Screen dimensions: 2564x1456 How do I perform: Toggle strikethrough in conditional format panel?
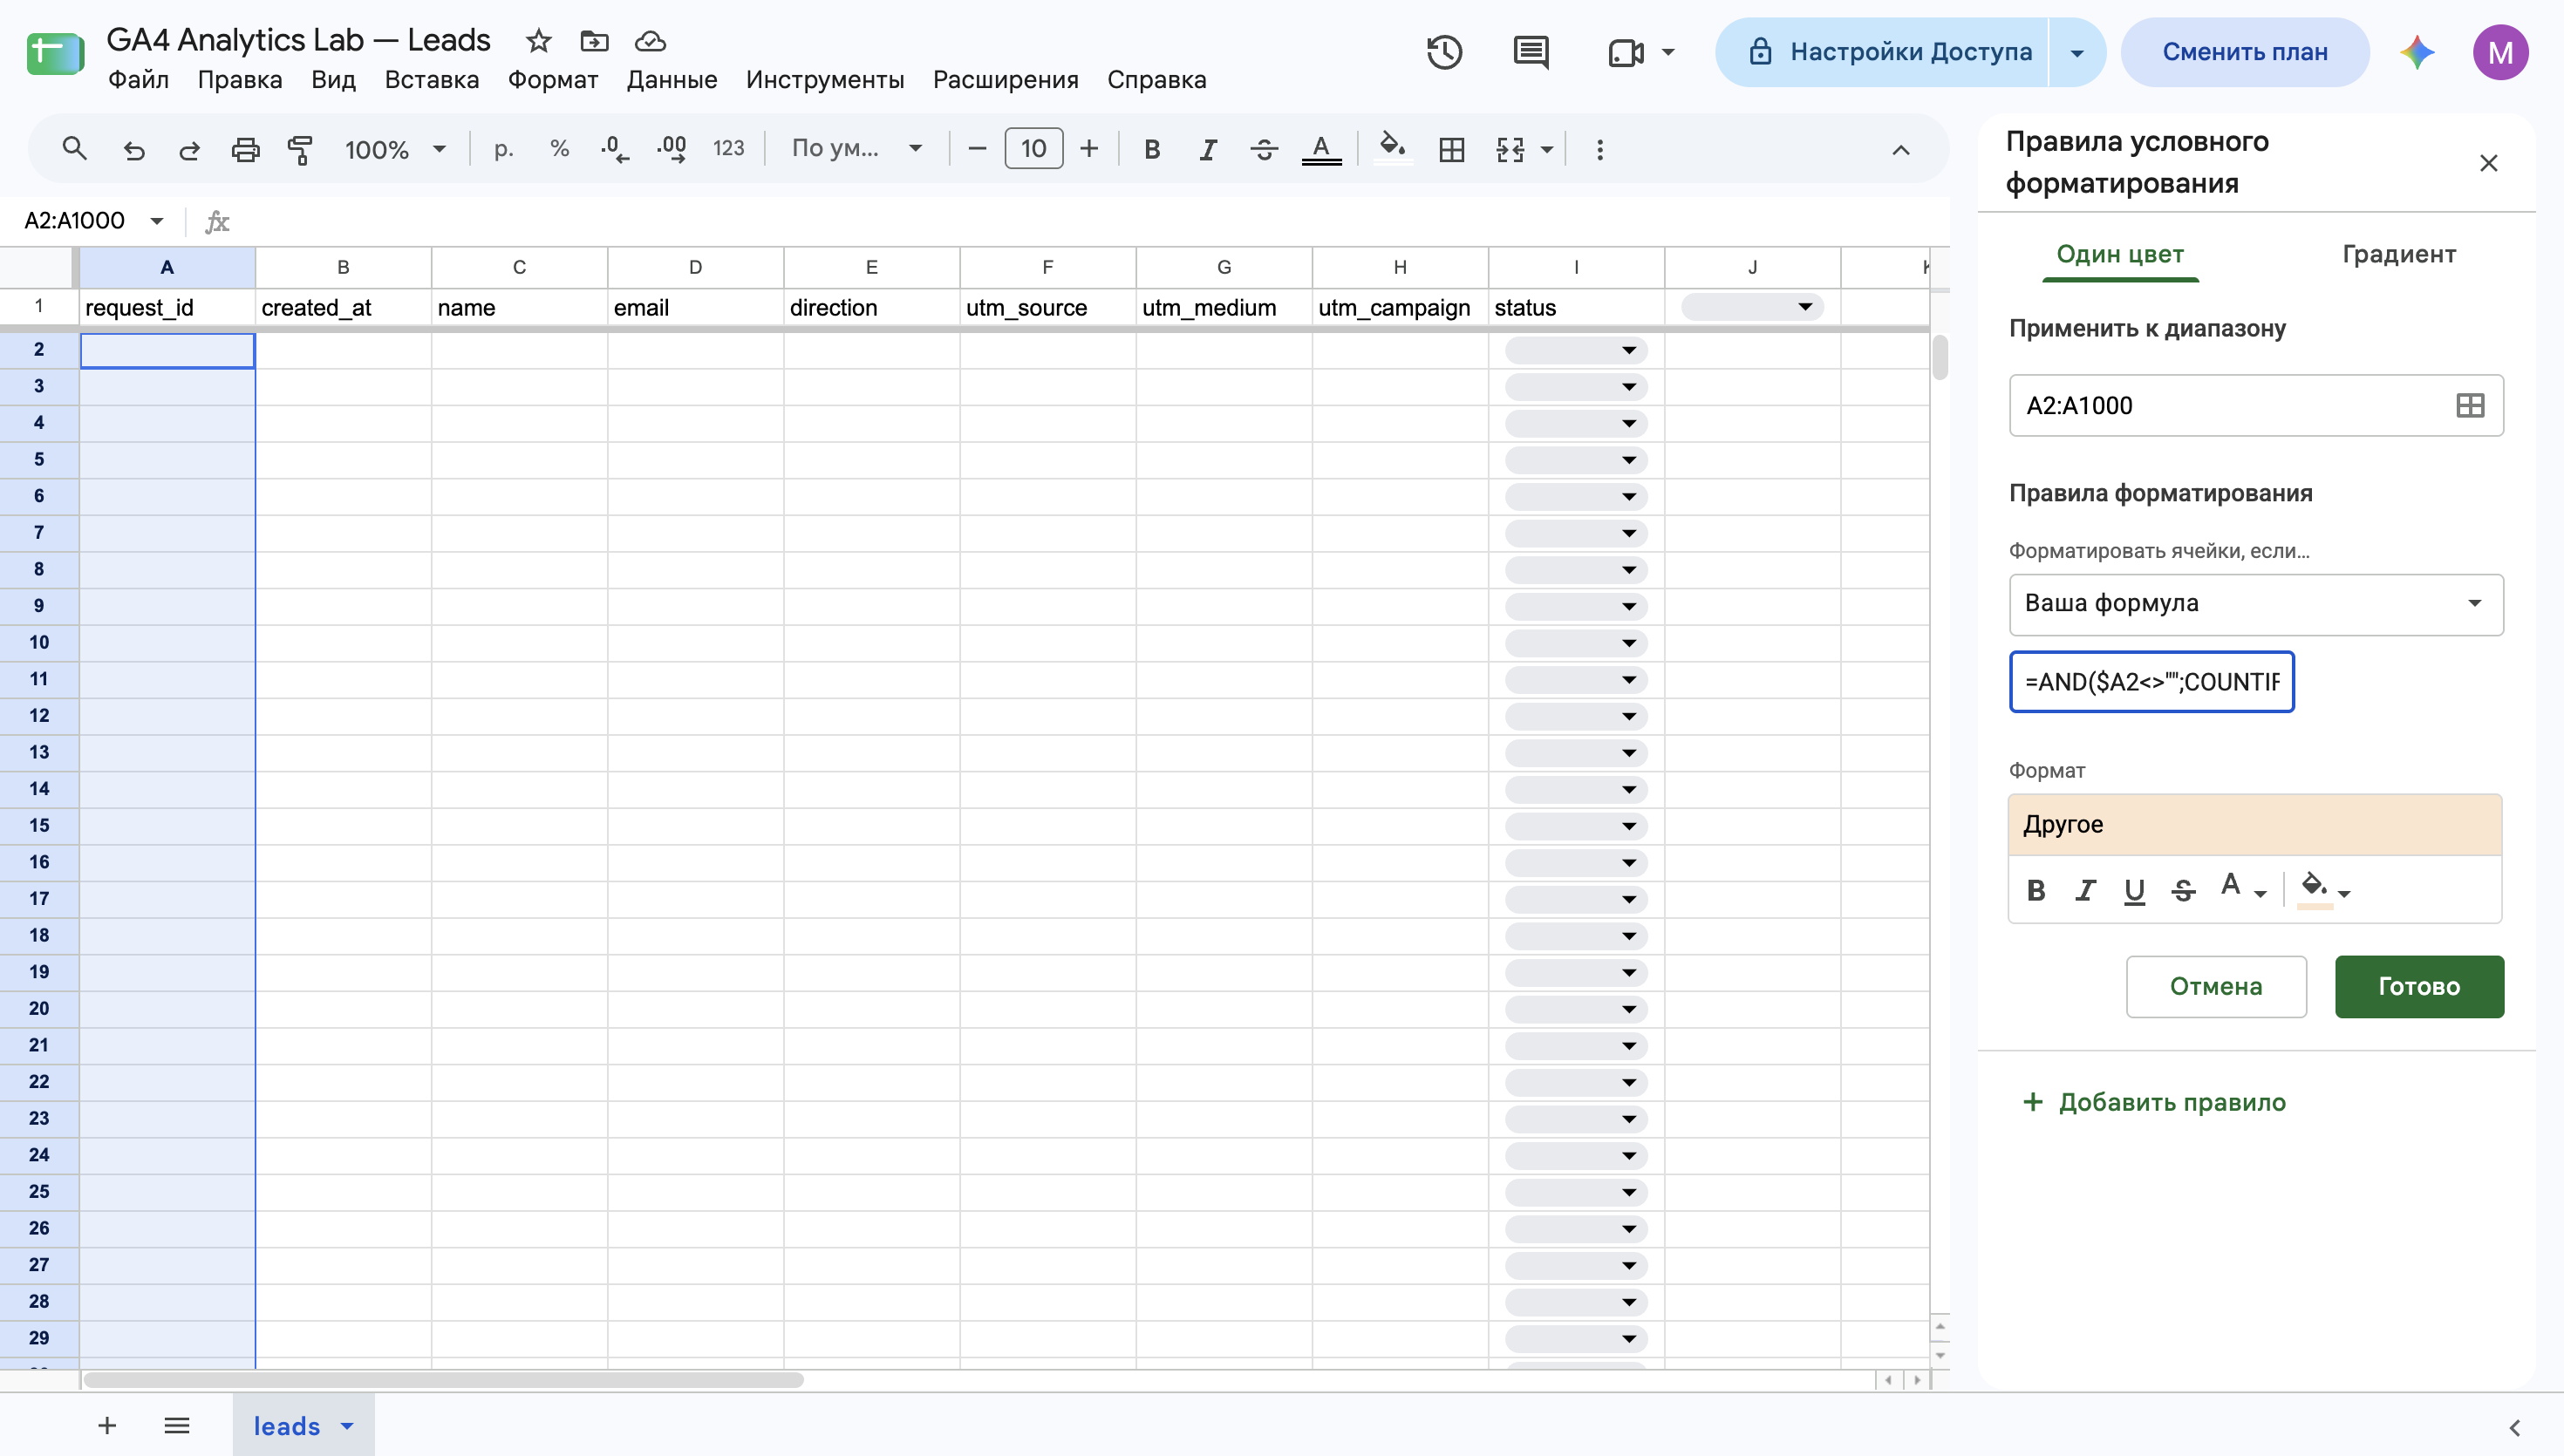(x=2183, y=890)
